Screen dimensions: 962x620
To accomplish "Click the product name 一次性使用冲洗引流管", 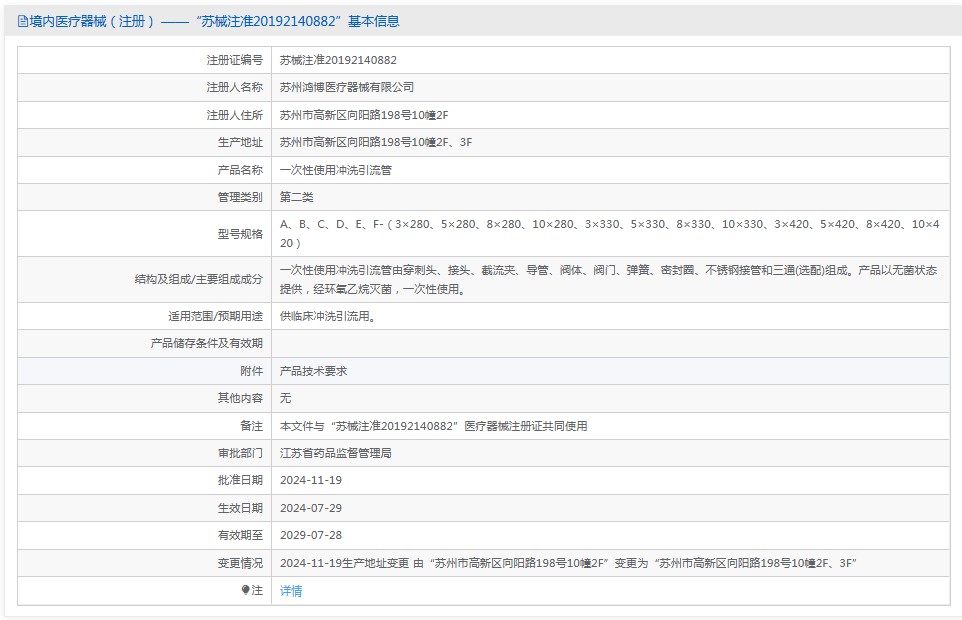I will tap(335, 170).
